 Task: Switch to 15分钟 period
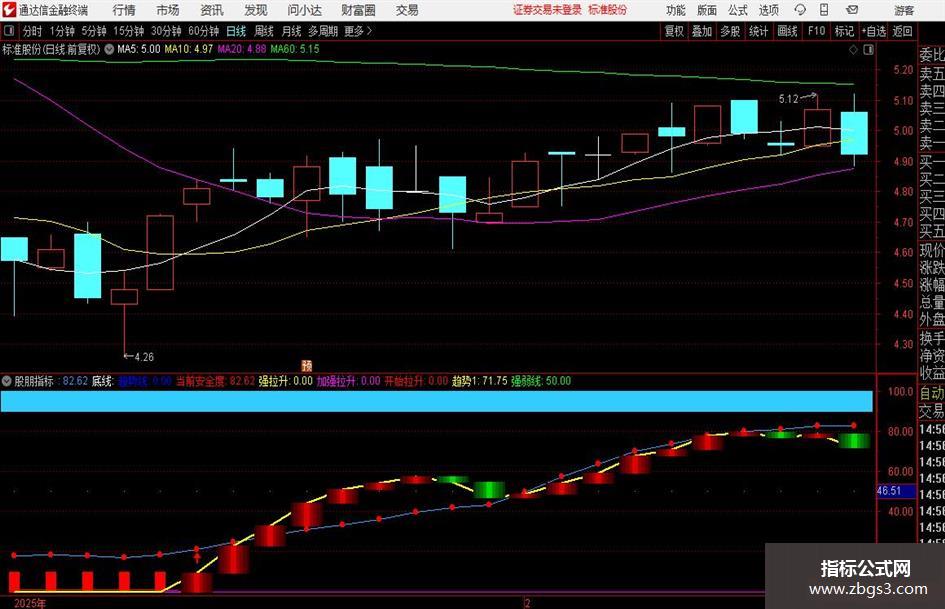click(x=128, y=31)
